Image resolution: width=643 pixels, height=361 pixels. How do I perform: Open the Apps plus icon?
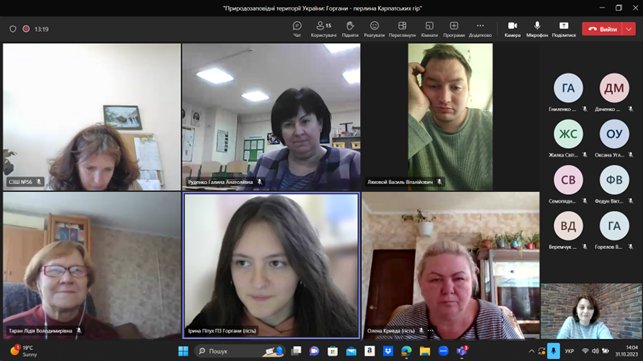coord(454,29)
